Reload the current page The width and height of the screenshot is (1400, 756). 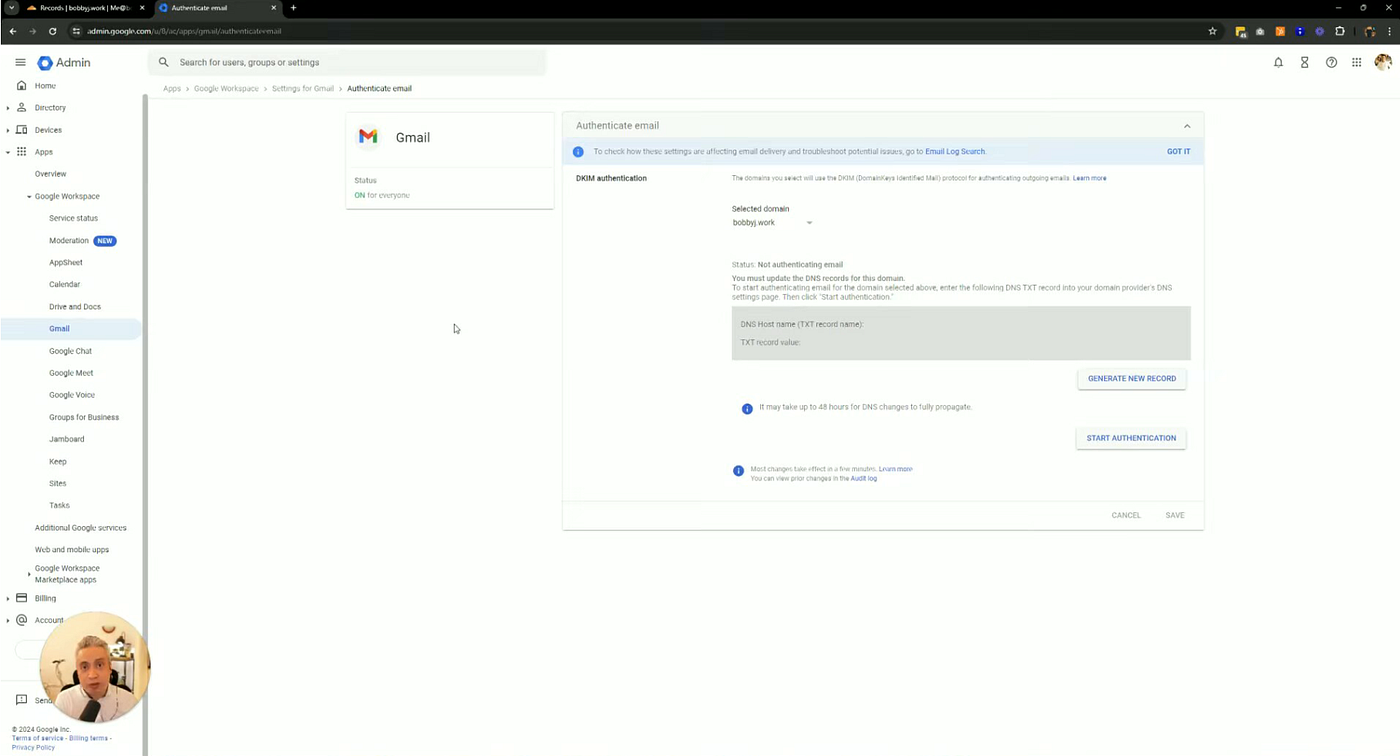click(53, 31)
